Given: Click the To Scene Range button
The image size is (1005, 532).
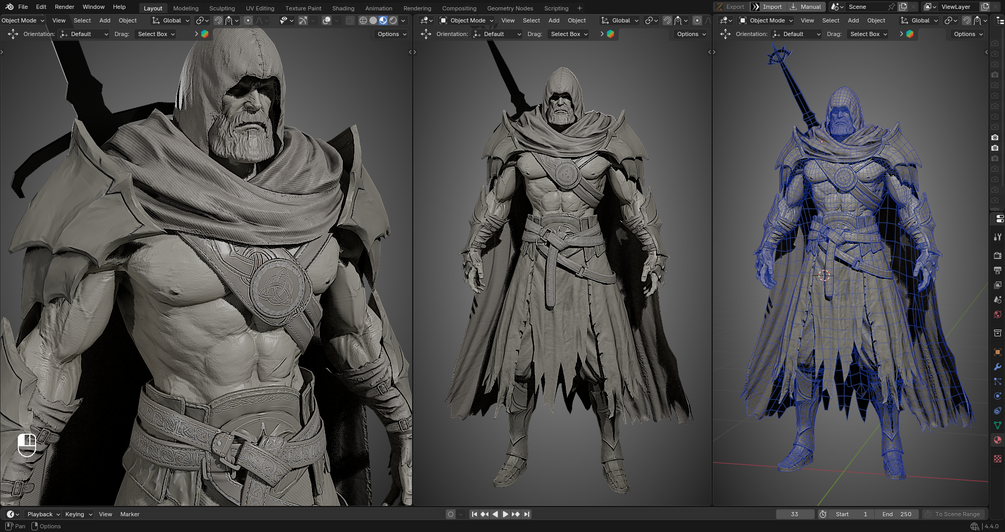Looking at the screenshot, I should pos(952,514).
